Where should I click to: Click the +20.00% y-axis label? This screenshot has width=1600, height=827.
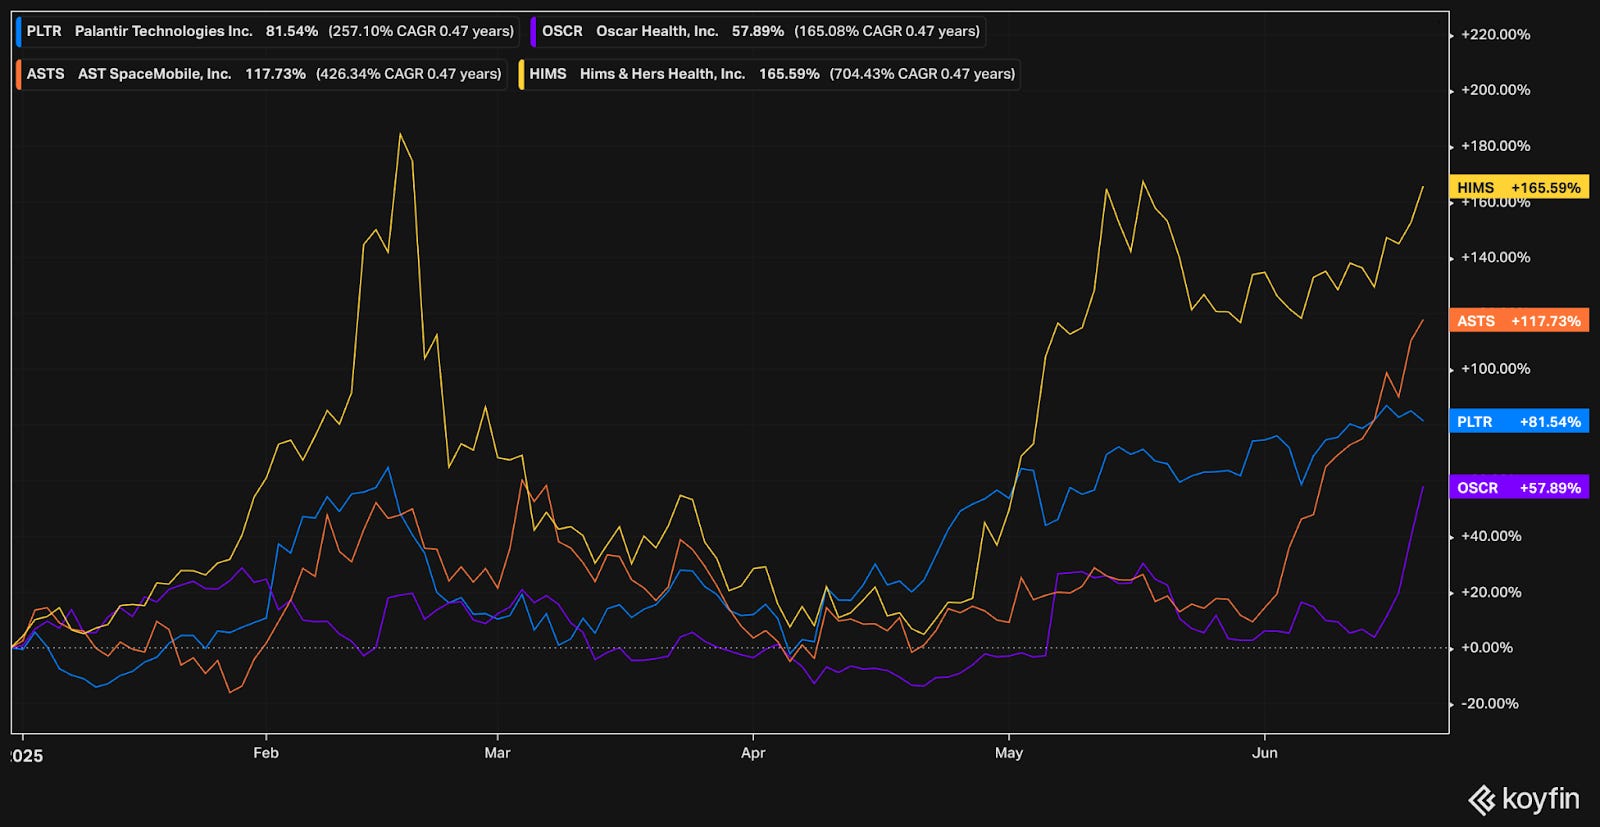[x=1491, y=592]
